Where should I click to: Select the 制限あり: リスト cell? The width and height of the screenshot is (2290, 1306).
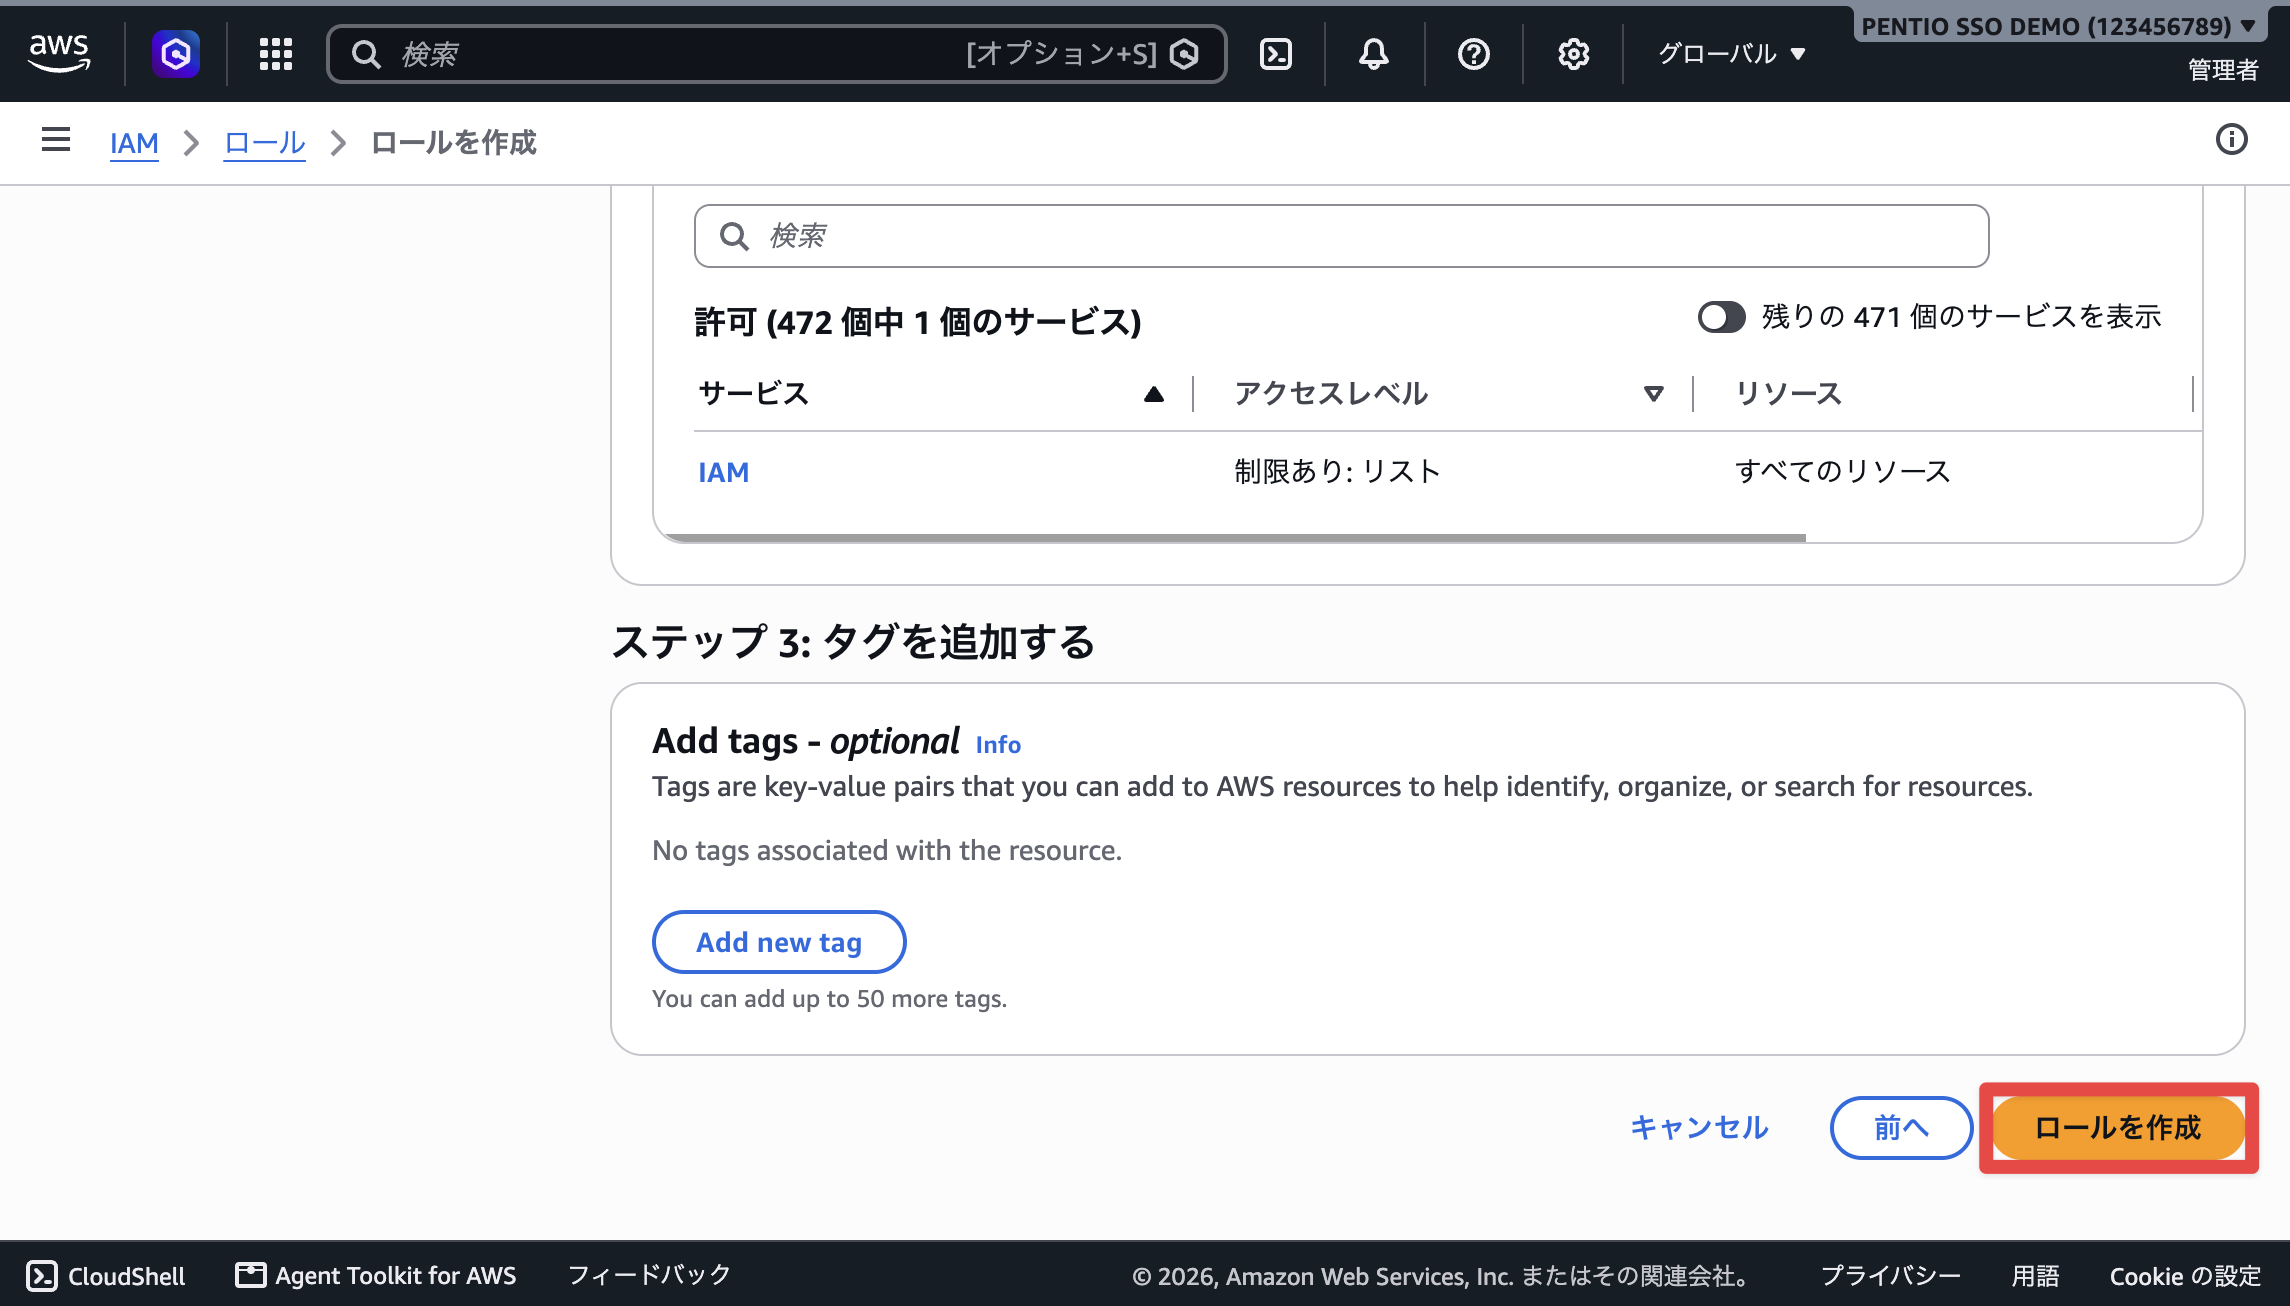tap(1337, 472)
